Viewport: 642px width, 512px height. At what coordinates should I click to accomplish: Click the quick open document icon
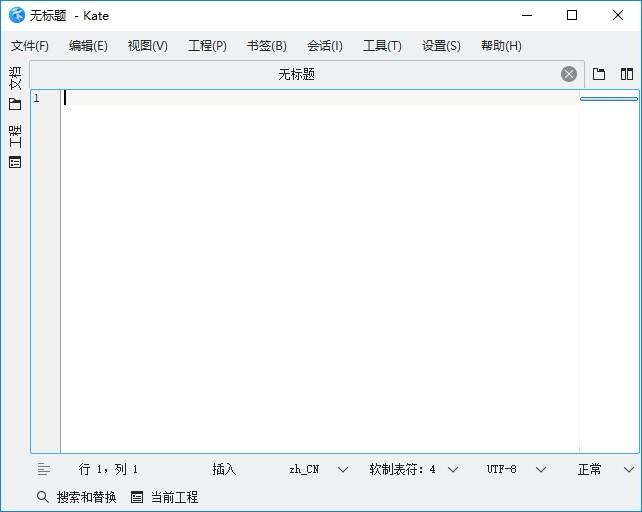[599, 74]
